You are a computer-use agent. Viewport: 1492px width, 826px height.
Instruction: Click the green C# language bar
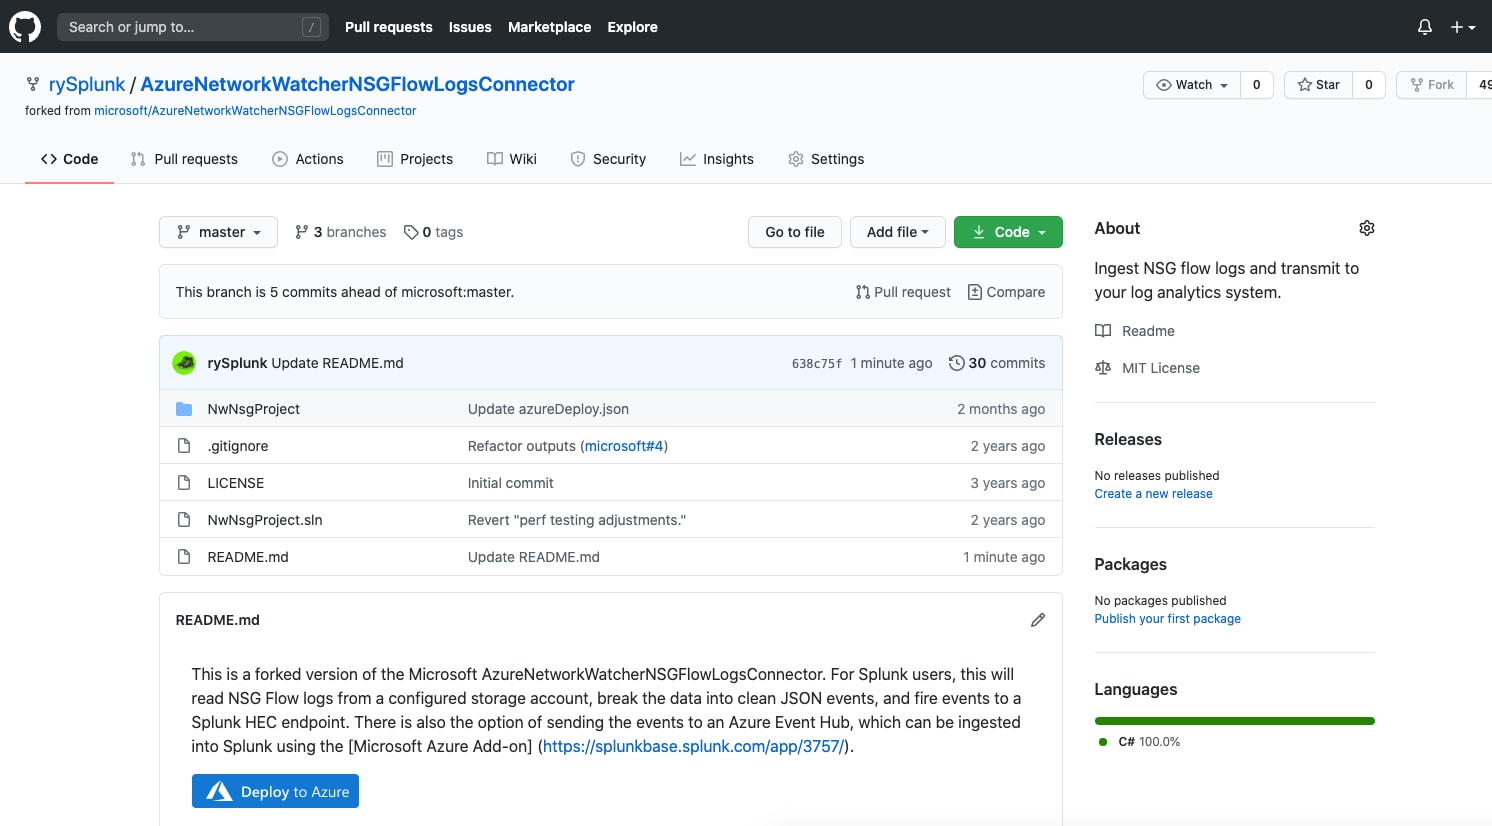pos(1235,721)
